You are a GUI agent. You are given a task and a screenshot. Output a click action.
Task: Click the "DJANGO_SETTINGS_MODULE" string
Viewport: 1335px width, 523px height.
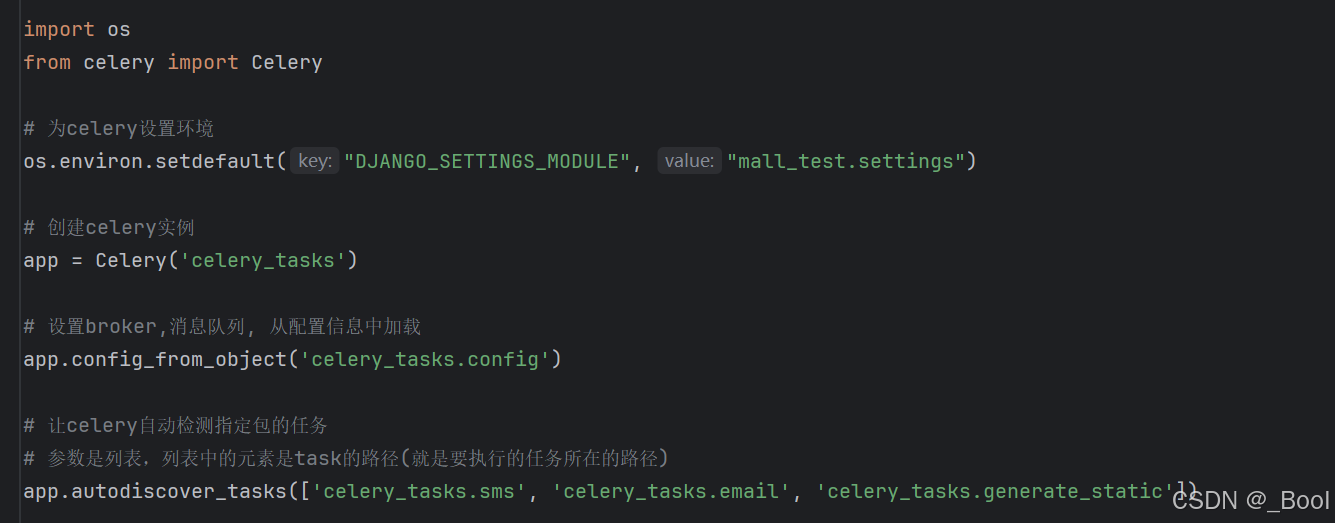(487, 161)
